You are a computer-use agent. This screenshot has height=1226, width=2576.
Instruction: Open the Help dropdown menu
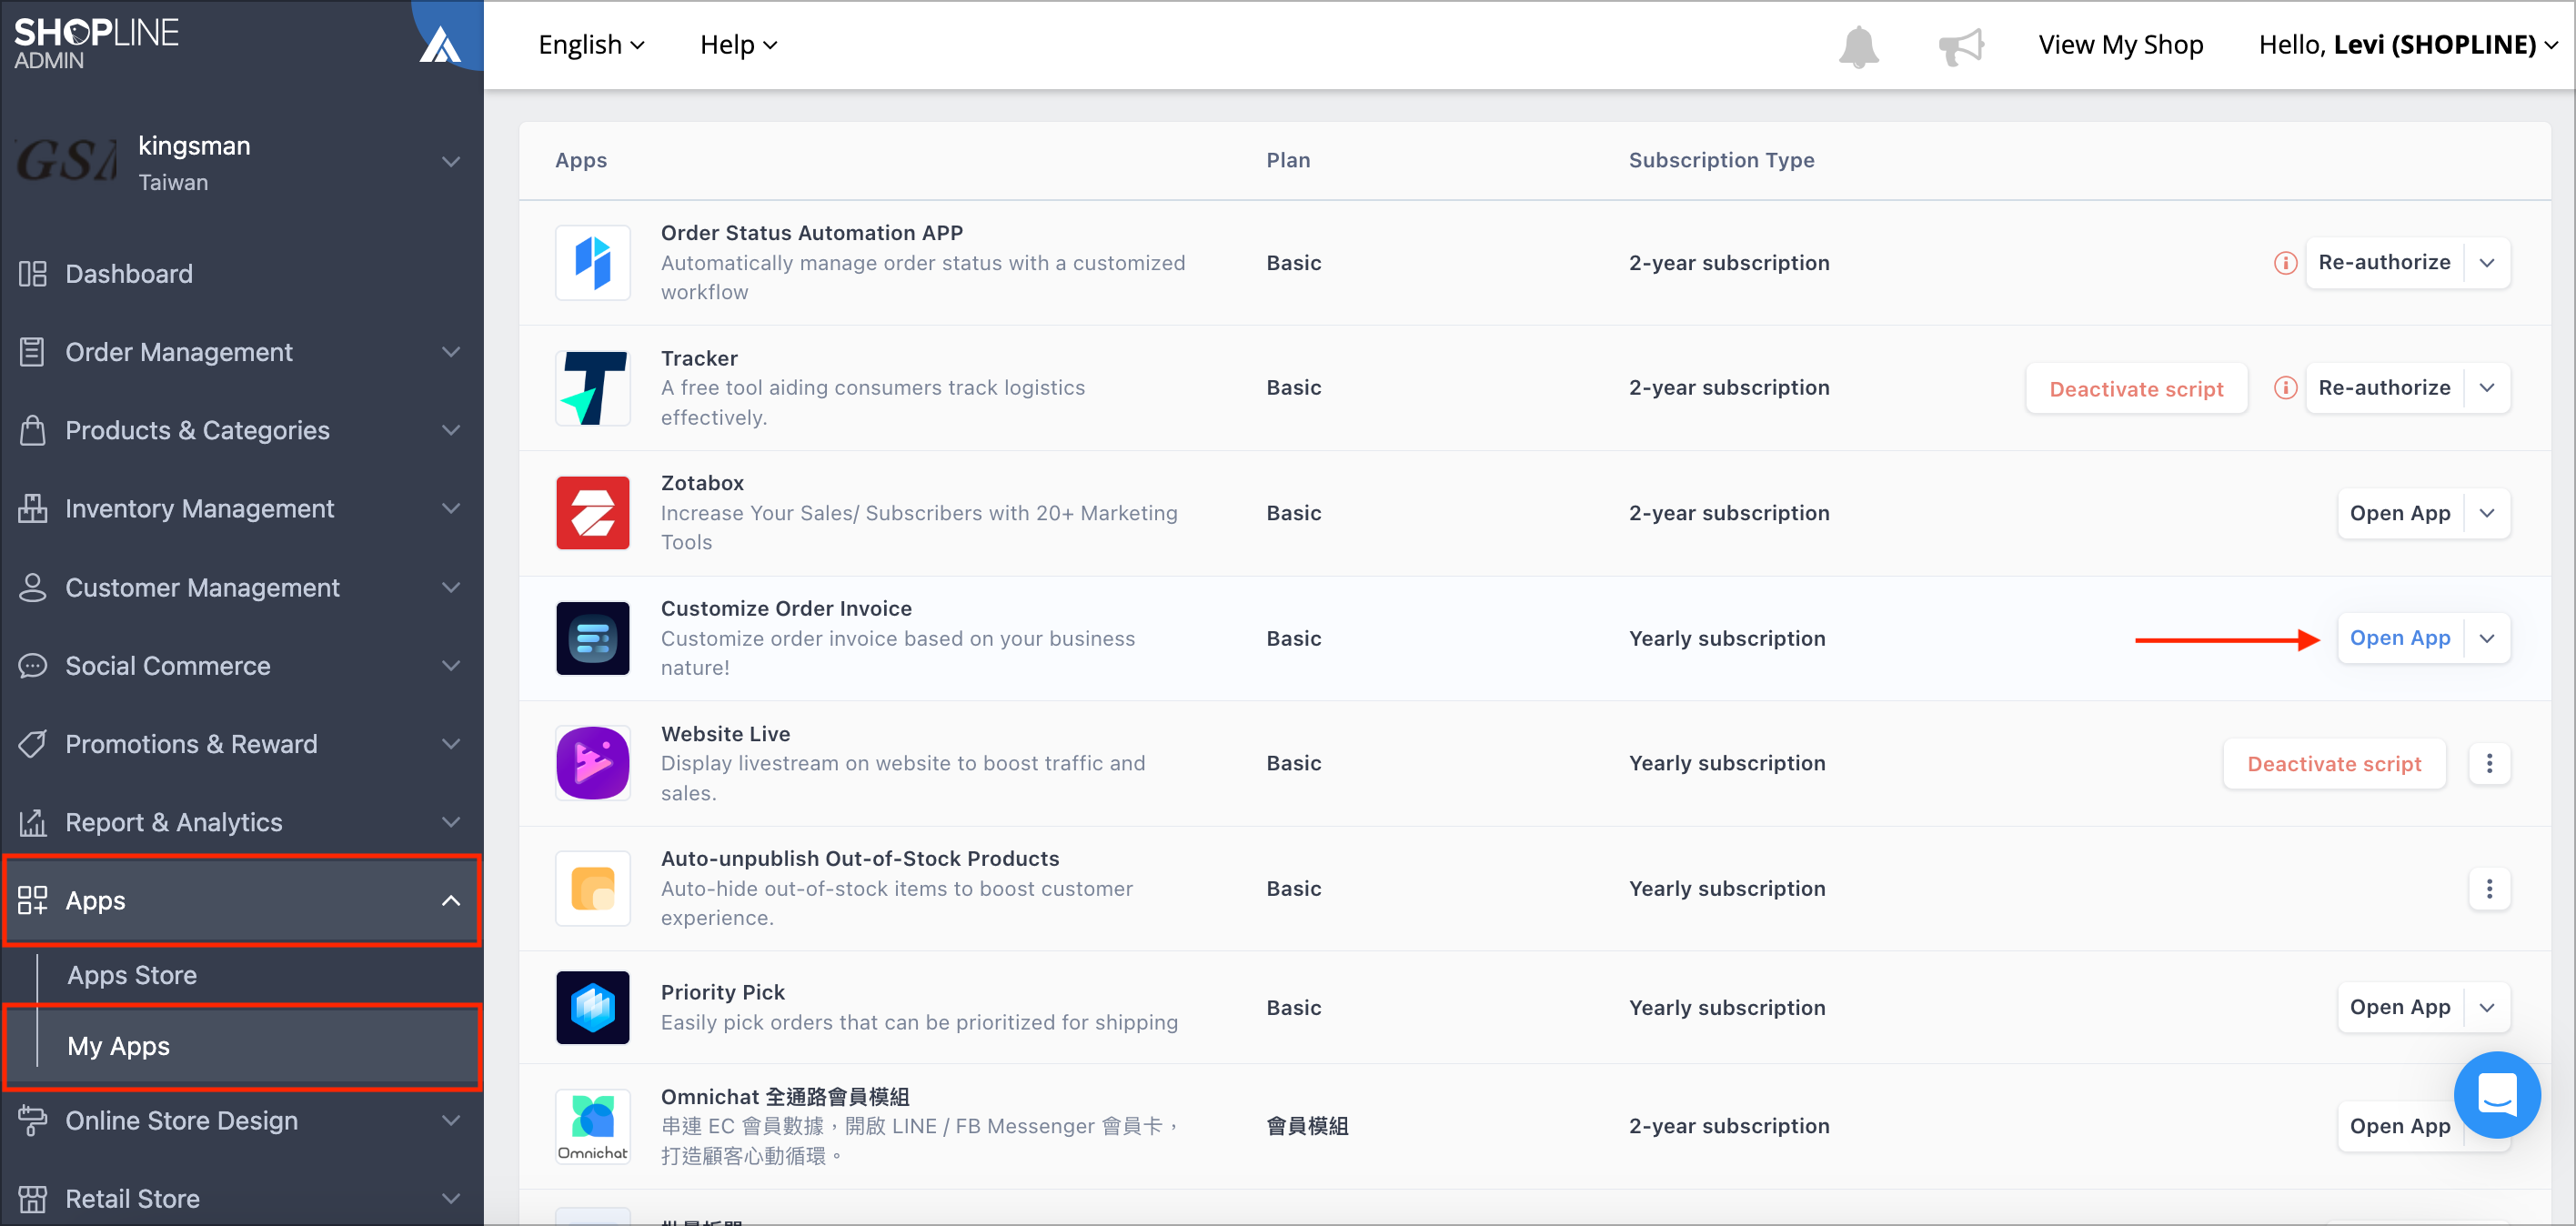coord(738,45)
